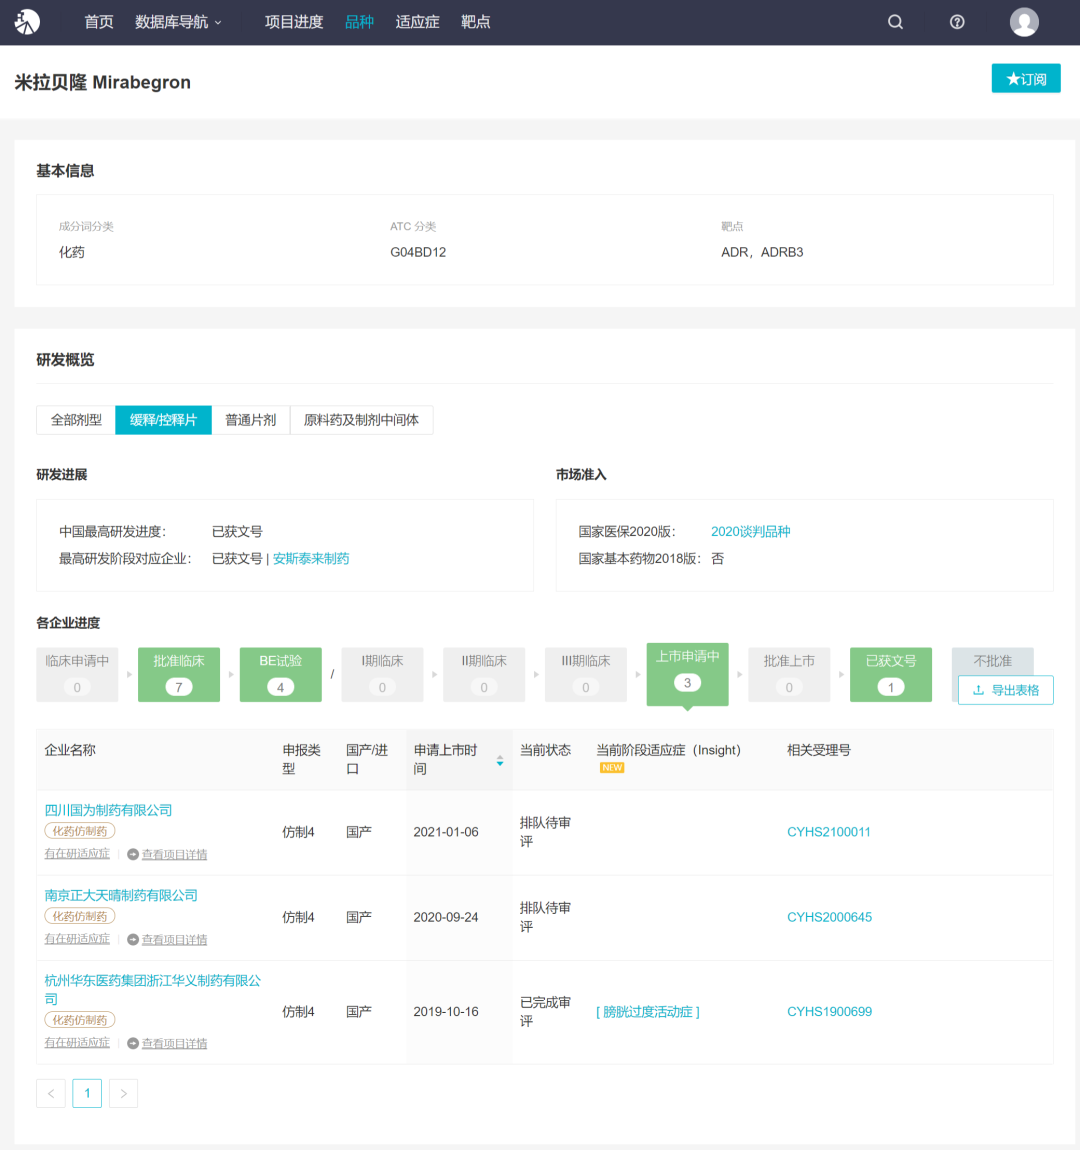
Task: Open acceptance number CYHS2000645
Action: click(829, 918)
